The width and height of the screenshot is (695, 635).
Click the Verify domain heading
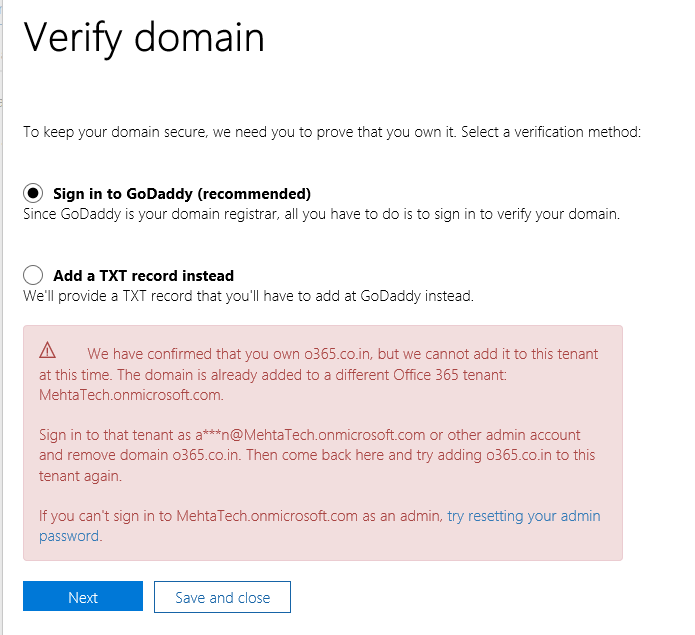144,38
